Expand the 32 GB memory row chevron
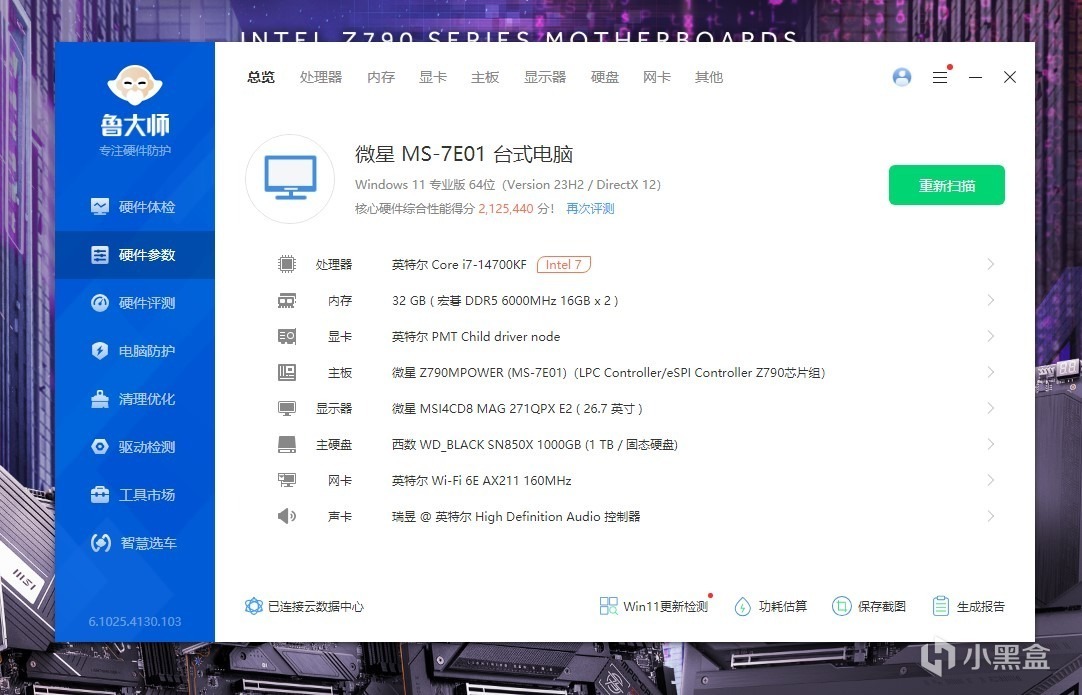Viewport: 1082px width, 695px height. (x=990, y=300)
